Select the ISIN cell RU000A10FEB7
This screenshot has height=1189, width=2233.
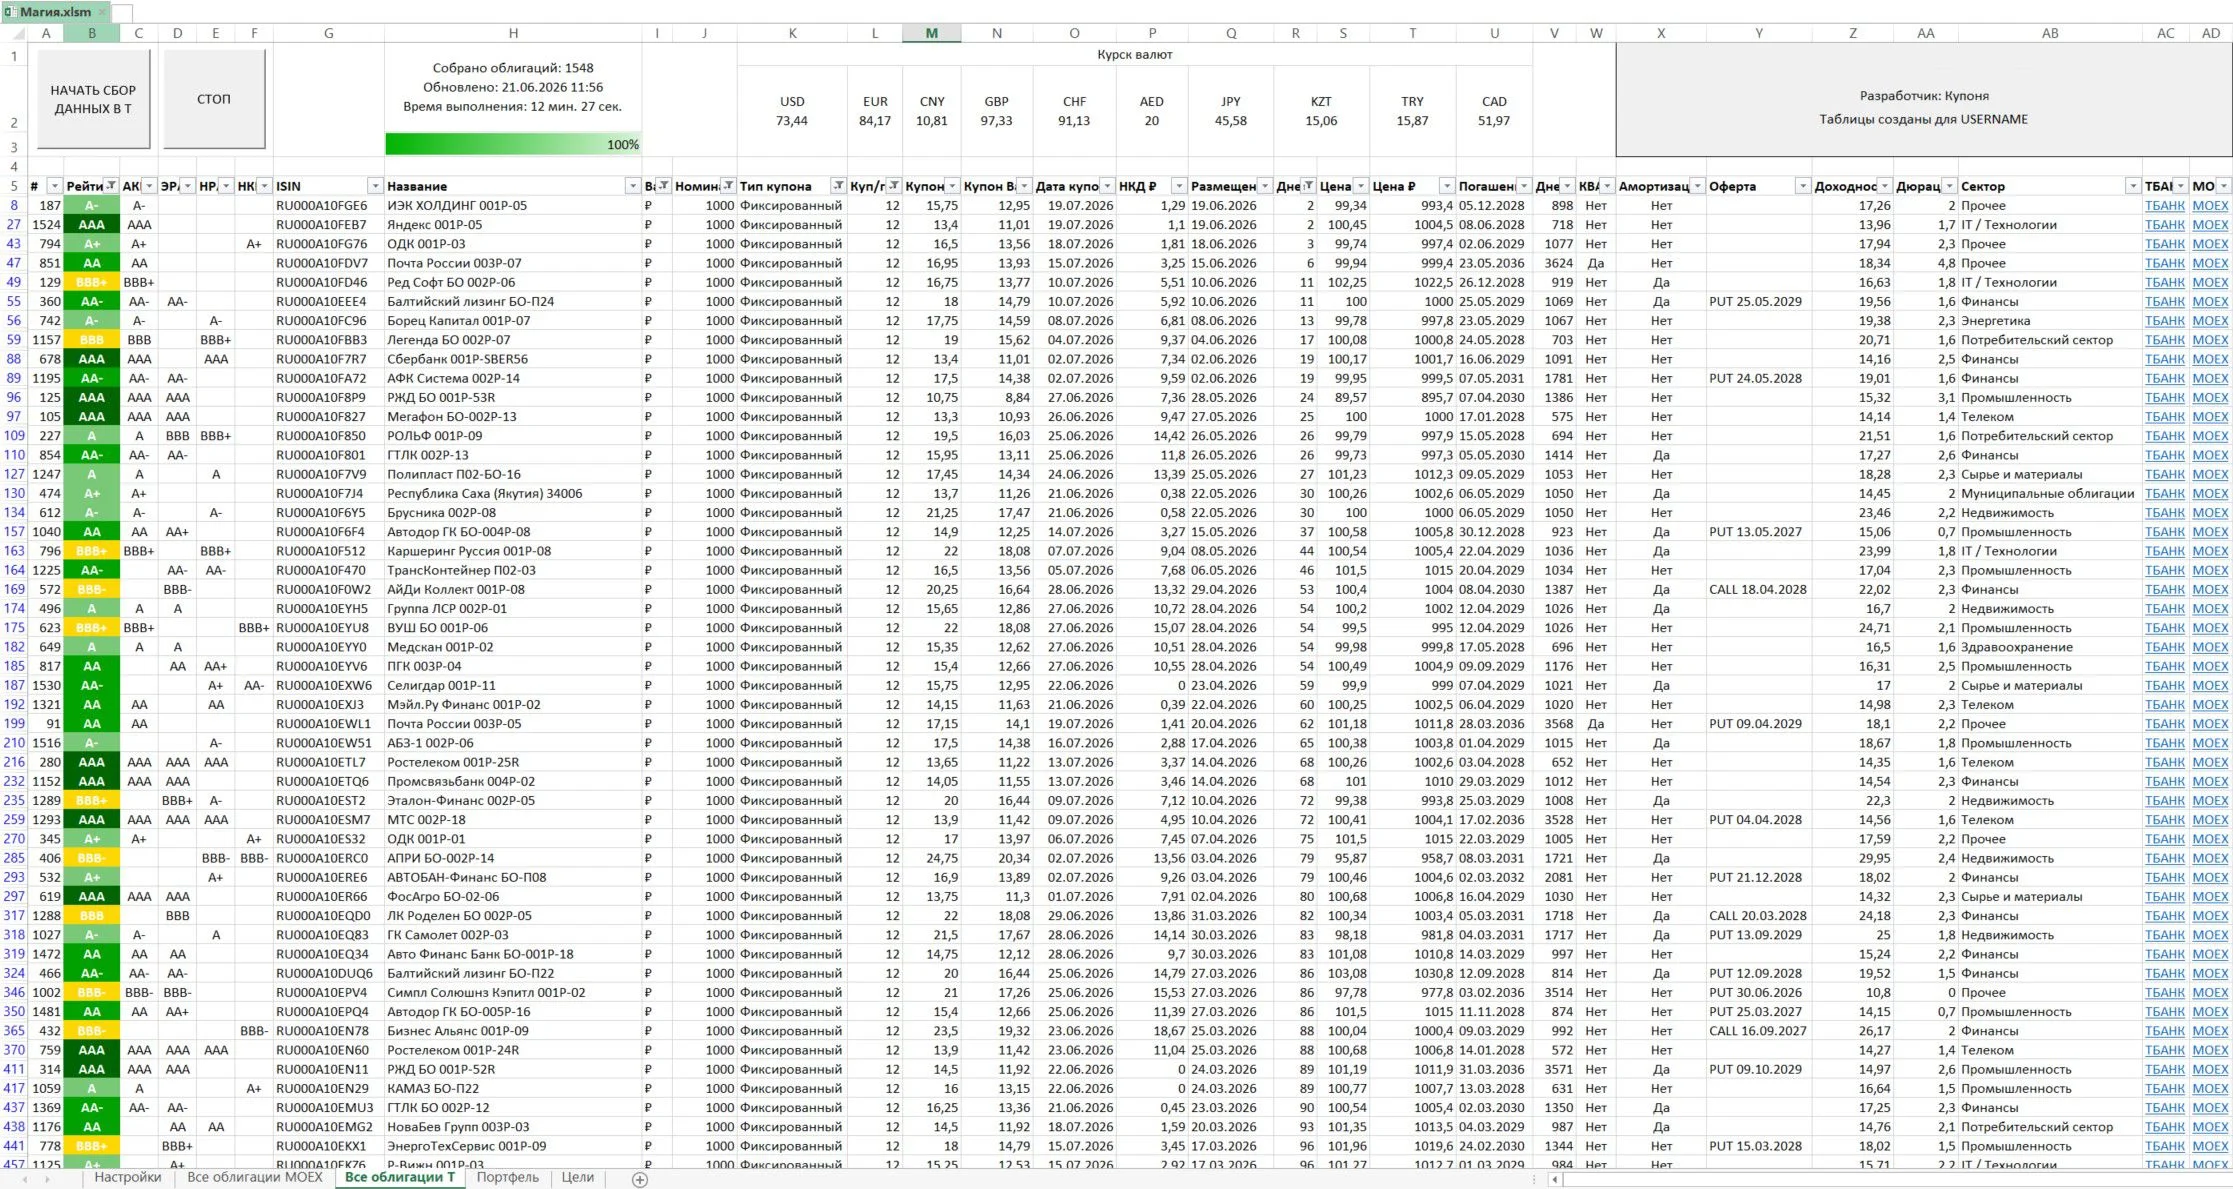[329, 225]
